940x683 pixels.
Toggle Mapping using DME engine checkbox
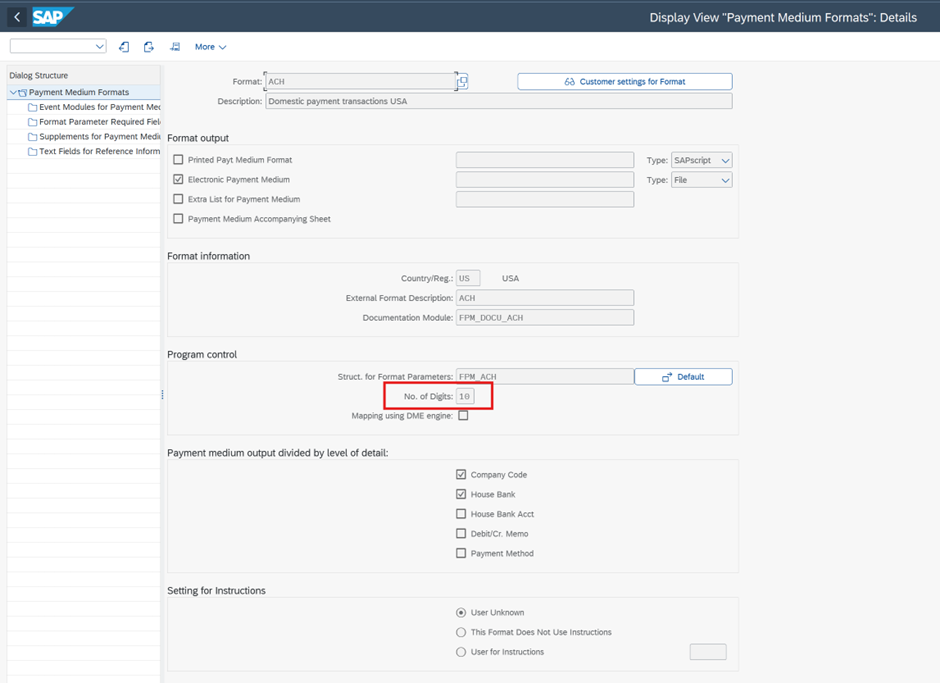coord(463,416)
